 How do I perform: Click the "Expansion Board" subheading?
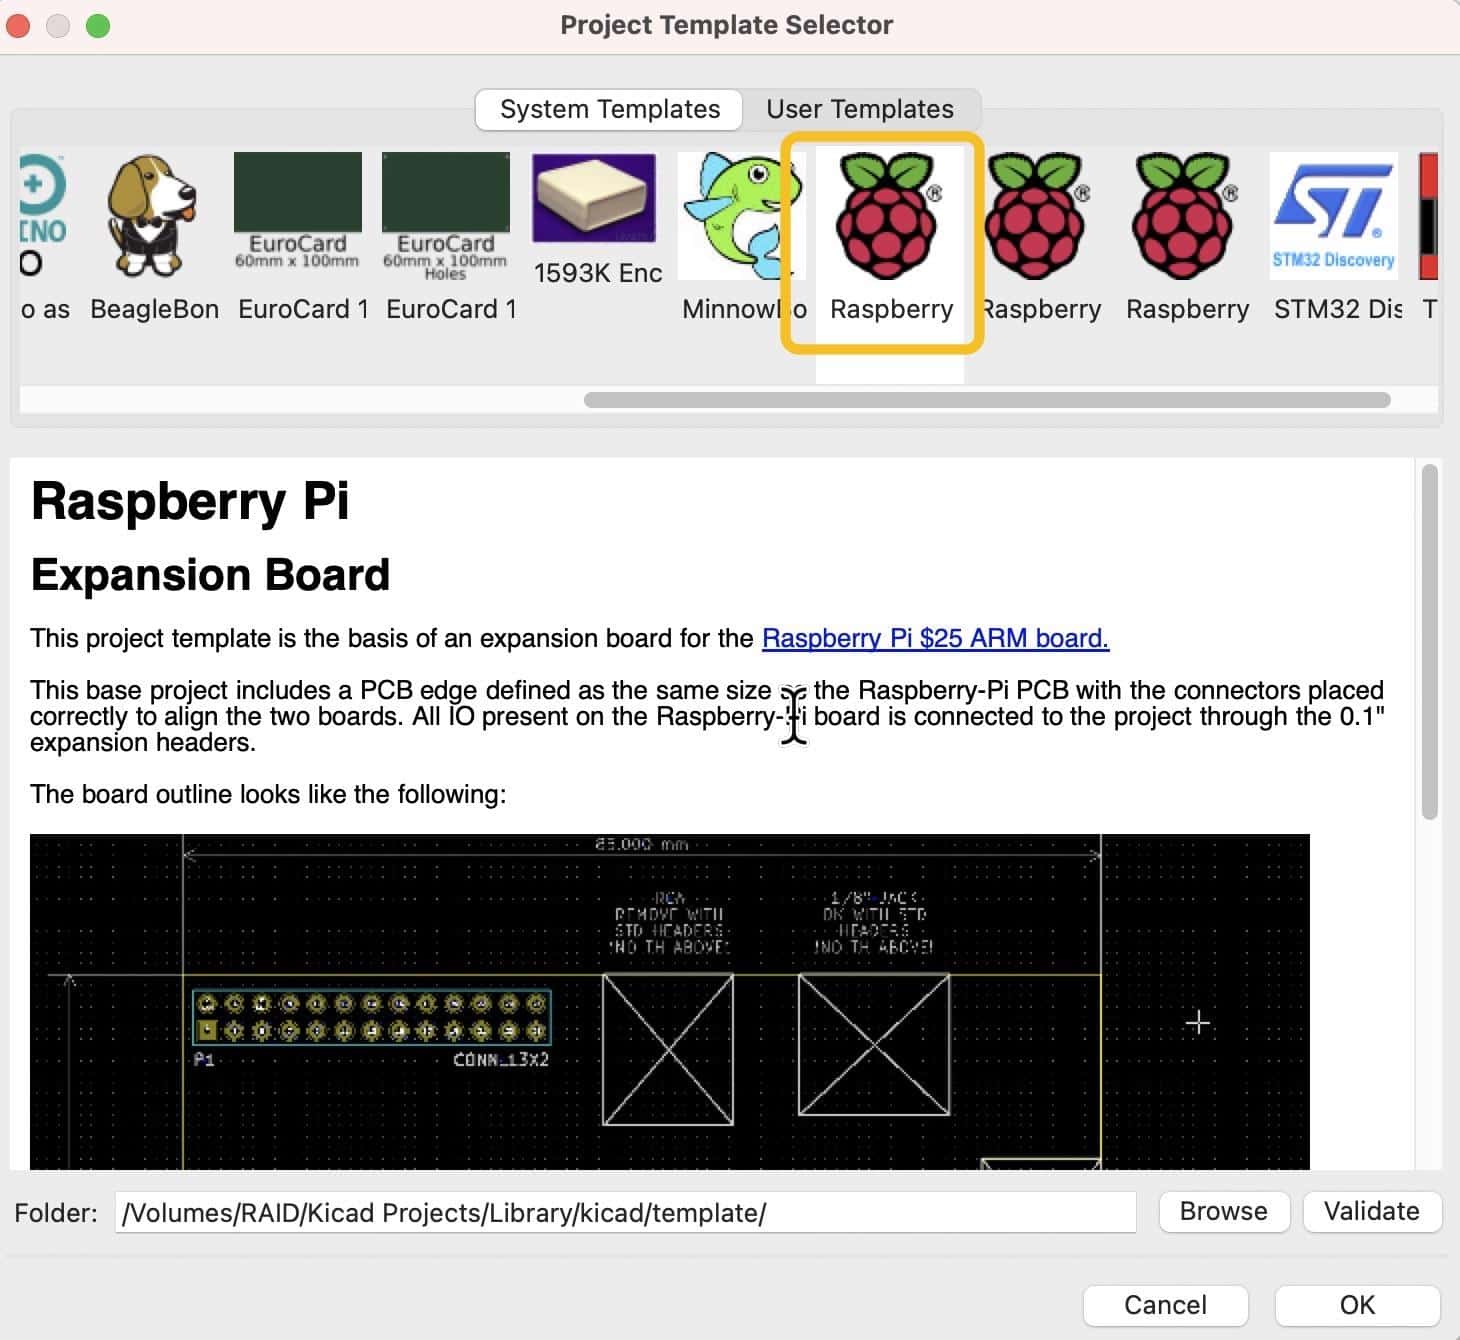pyautogui.click(x=210, y=575)
